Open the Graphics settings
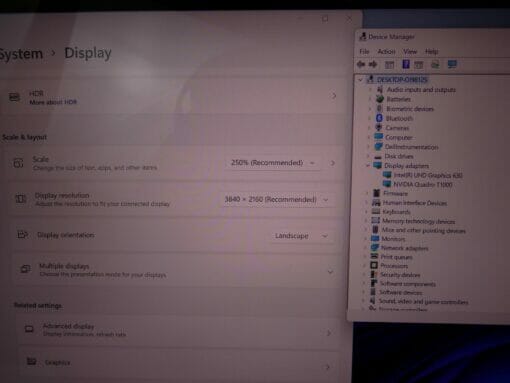This screenshot has width=510, height=383. 179,364
